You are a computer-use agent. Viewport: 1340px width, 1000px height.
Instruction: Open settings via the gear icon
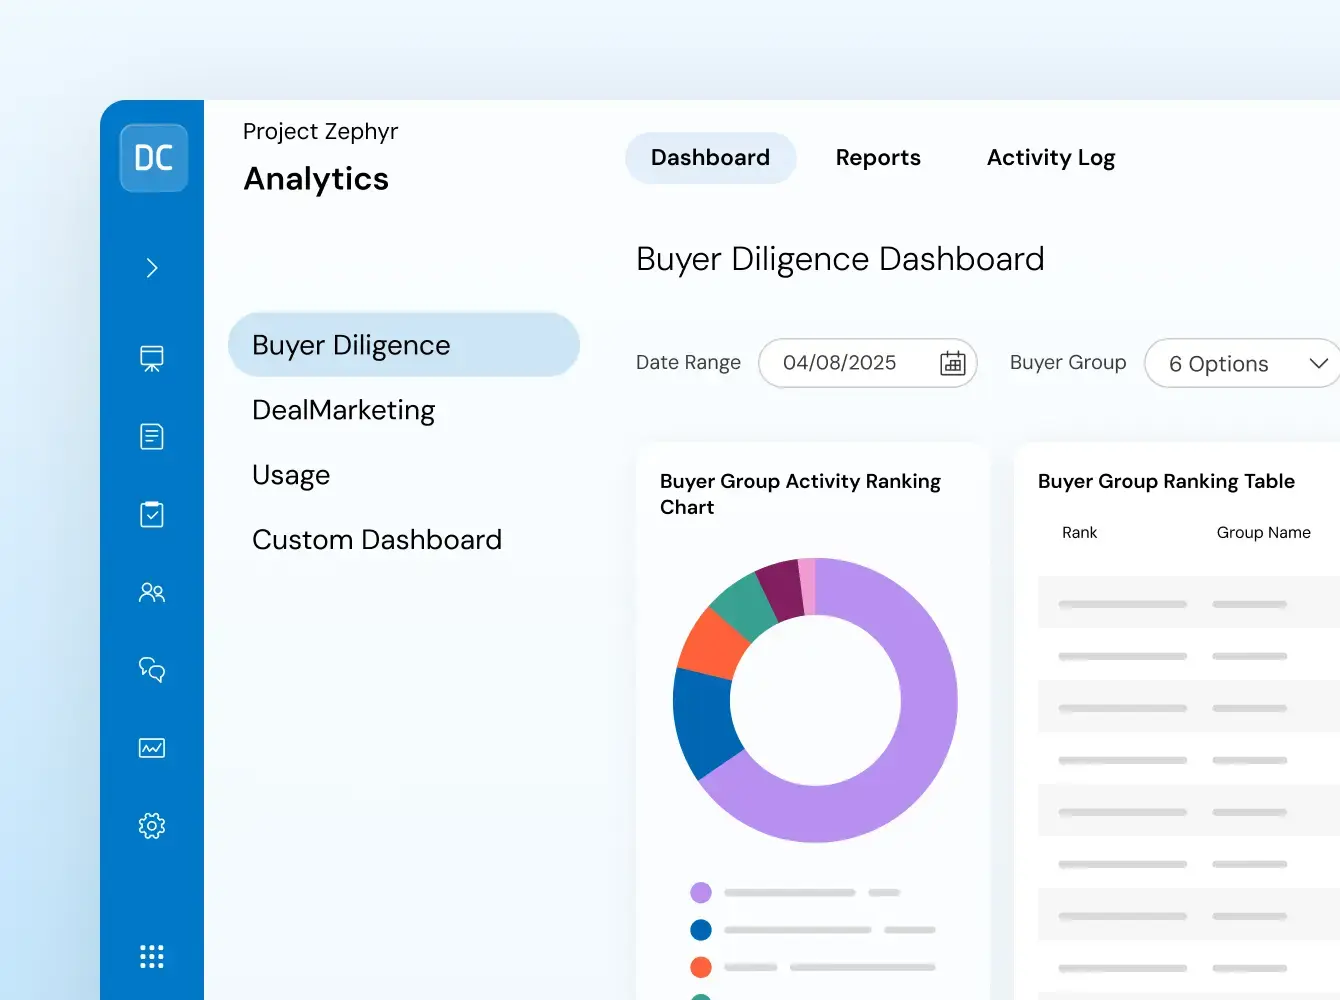tap(152, 826)
